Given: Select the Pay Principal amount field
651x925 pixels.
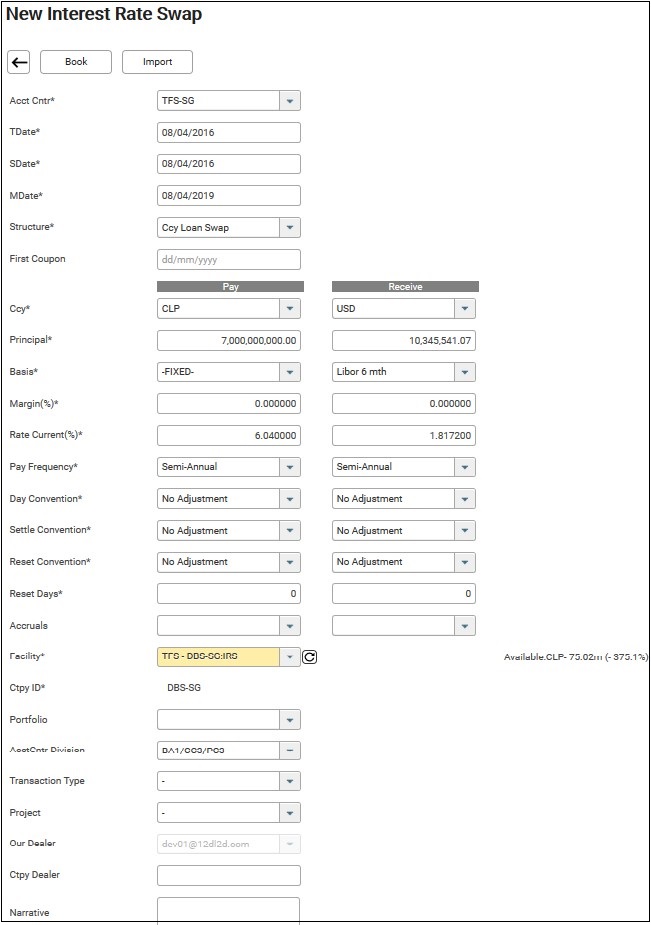Looking at the screenshot, I should [x=229, y=341].
